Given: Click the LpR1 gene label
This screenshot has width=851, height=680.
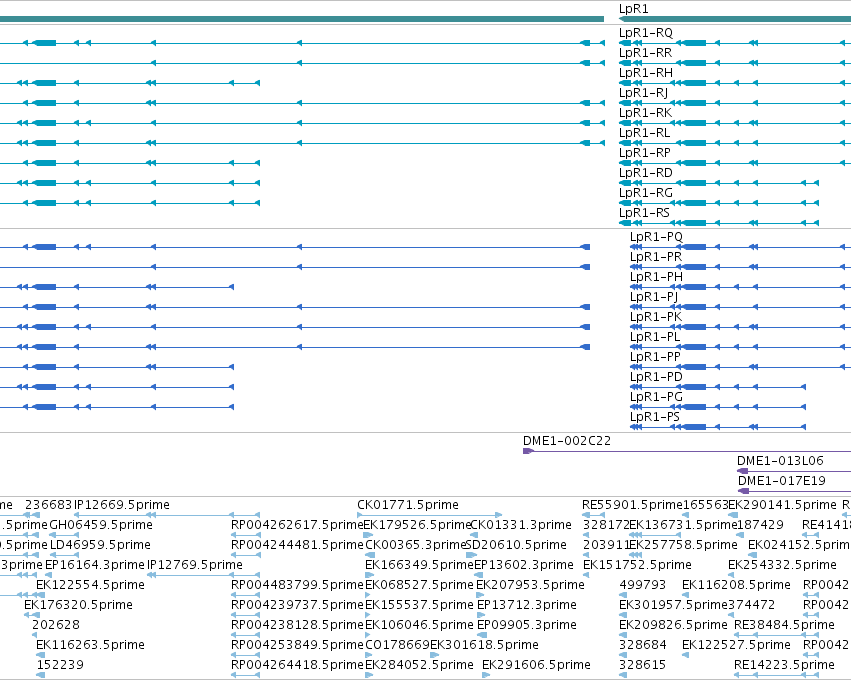Looking at the screenshot, I should 633,9.
